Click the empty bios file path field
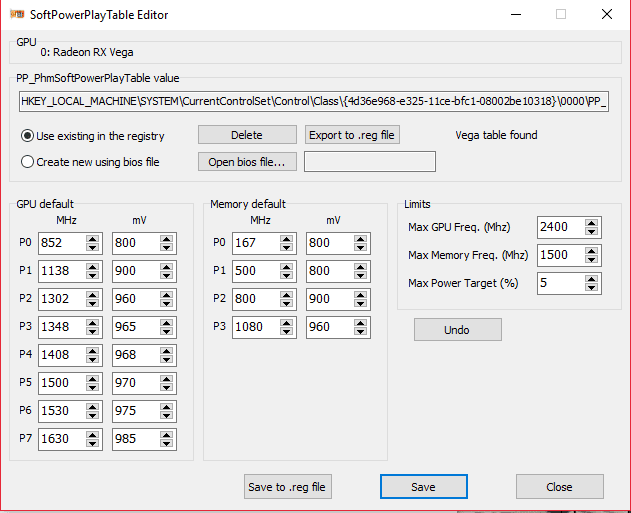 coord(370,161)
